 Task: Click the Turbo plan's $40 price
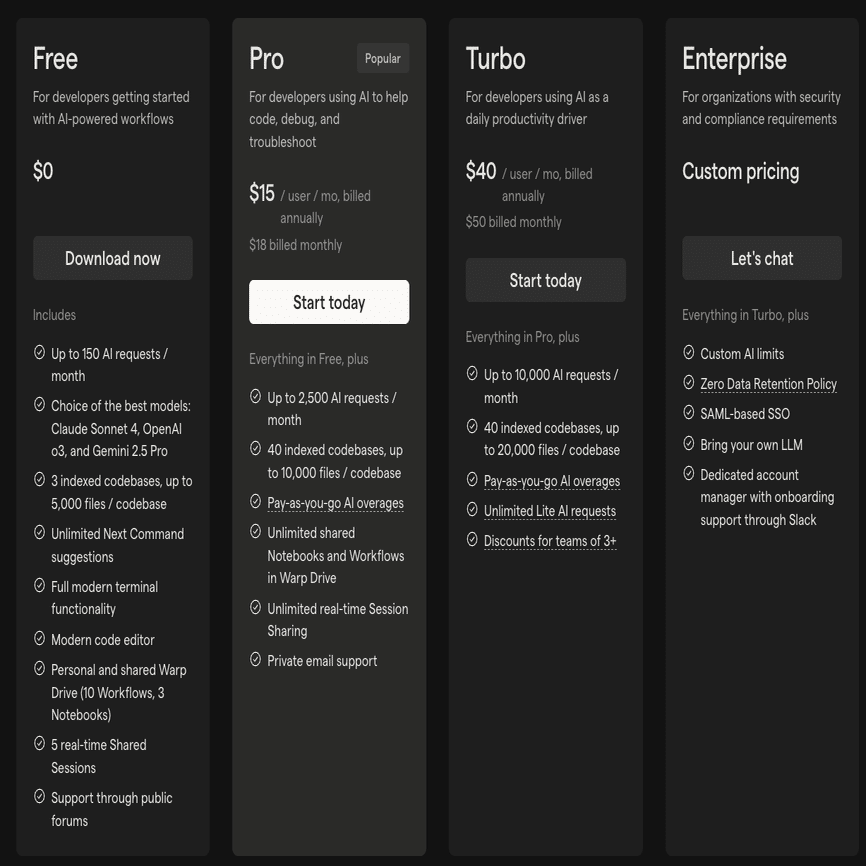point(481,171)
